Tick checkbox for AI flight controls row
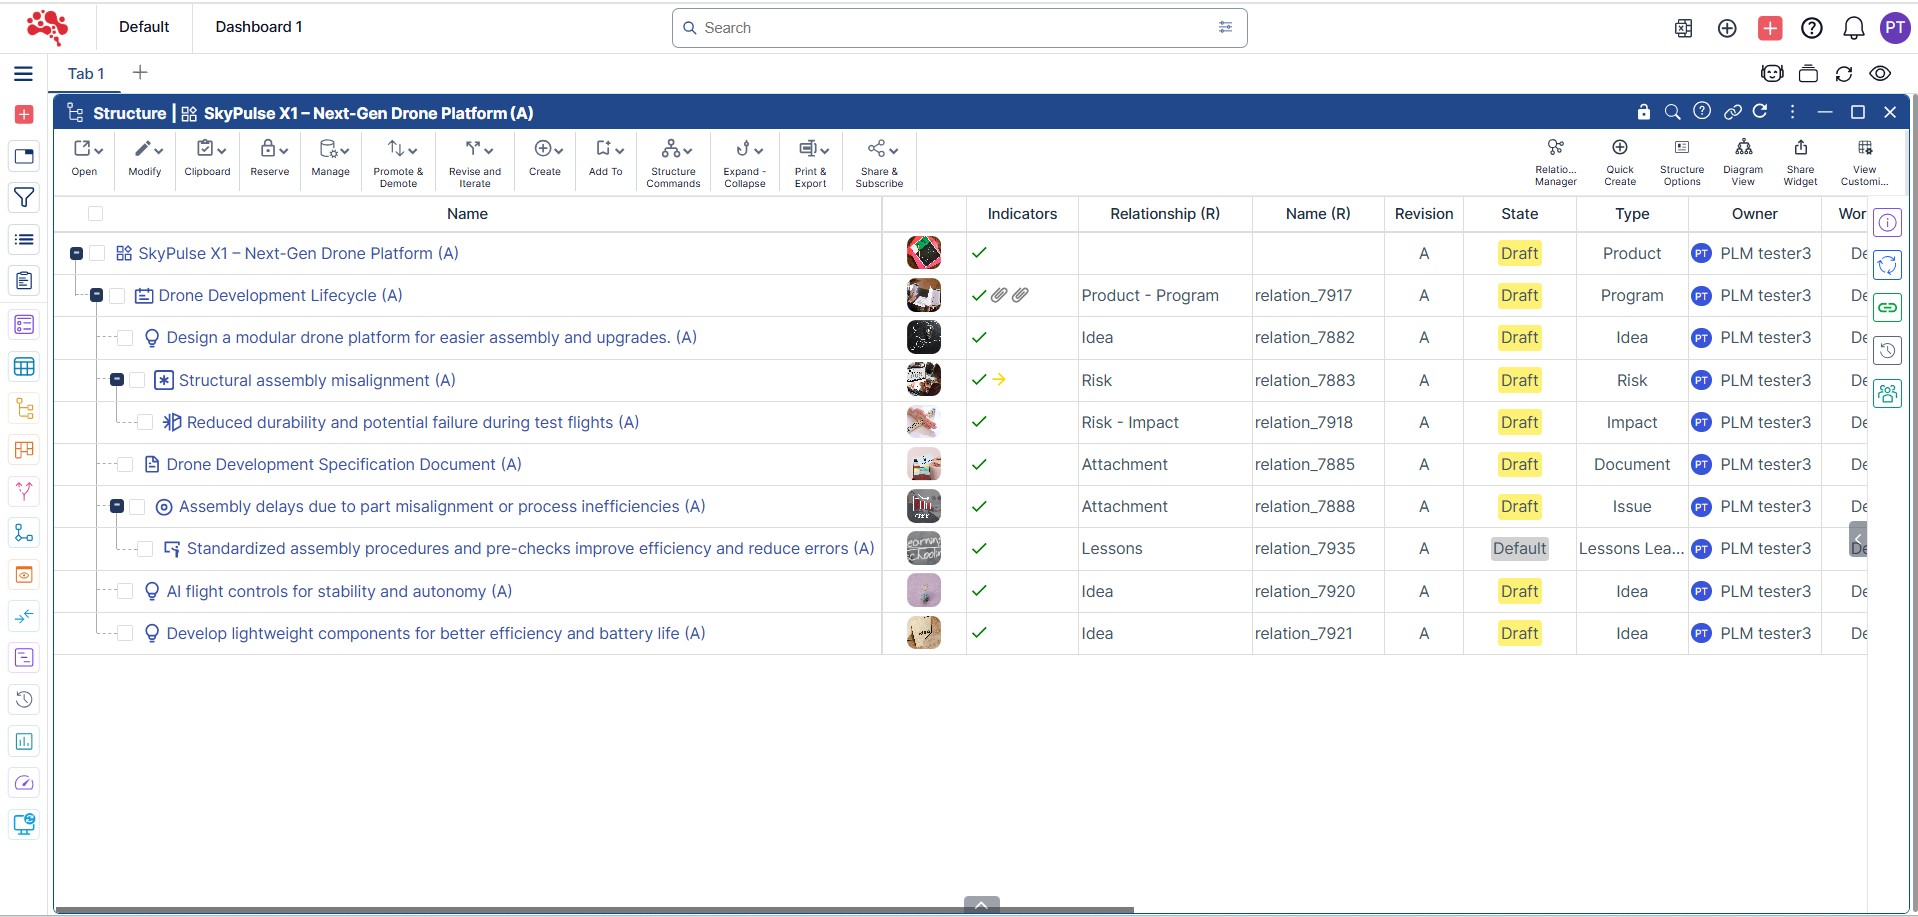This screenshot has width=1918, height=917. point(125,592)
